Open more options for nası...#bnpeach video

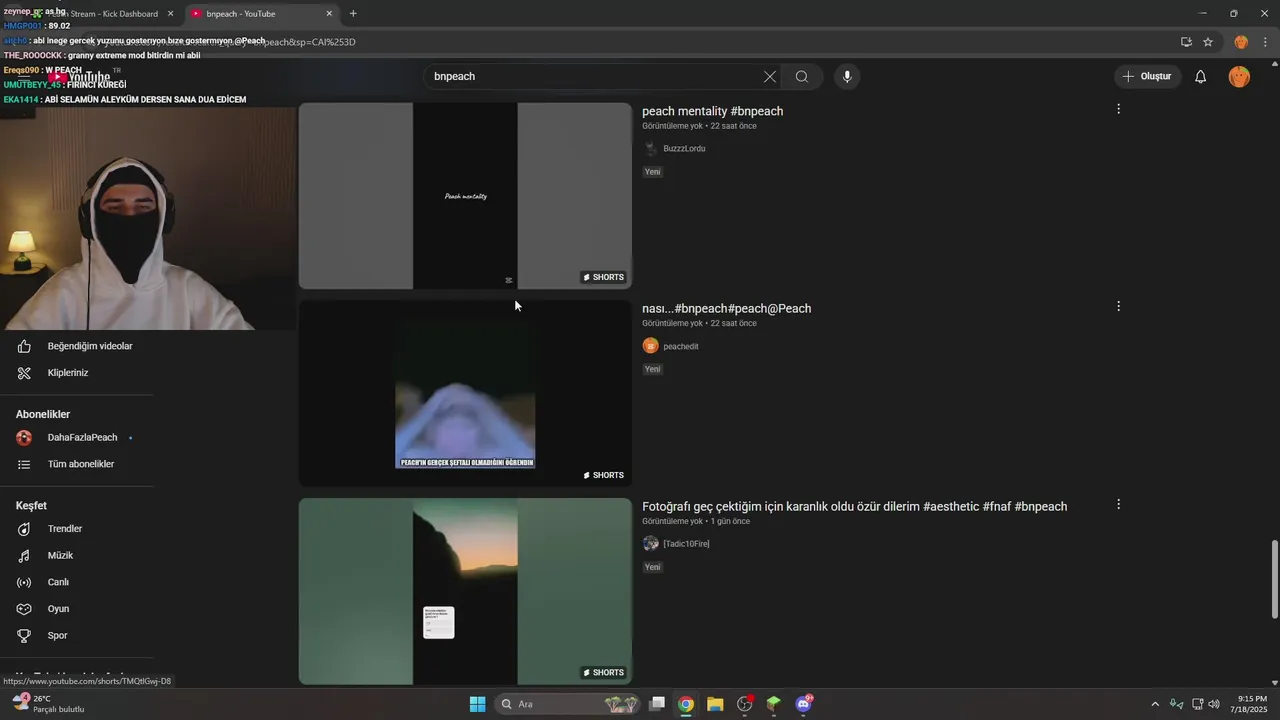[x=1118, y=307]
